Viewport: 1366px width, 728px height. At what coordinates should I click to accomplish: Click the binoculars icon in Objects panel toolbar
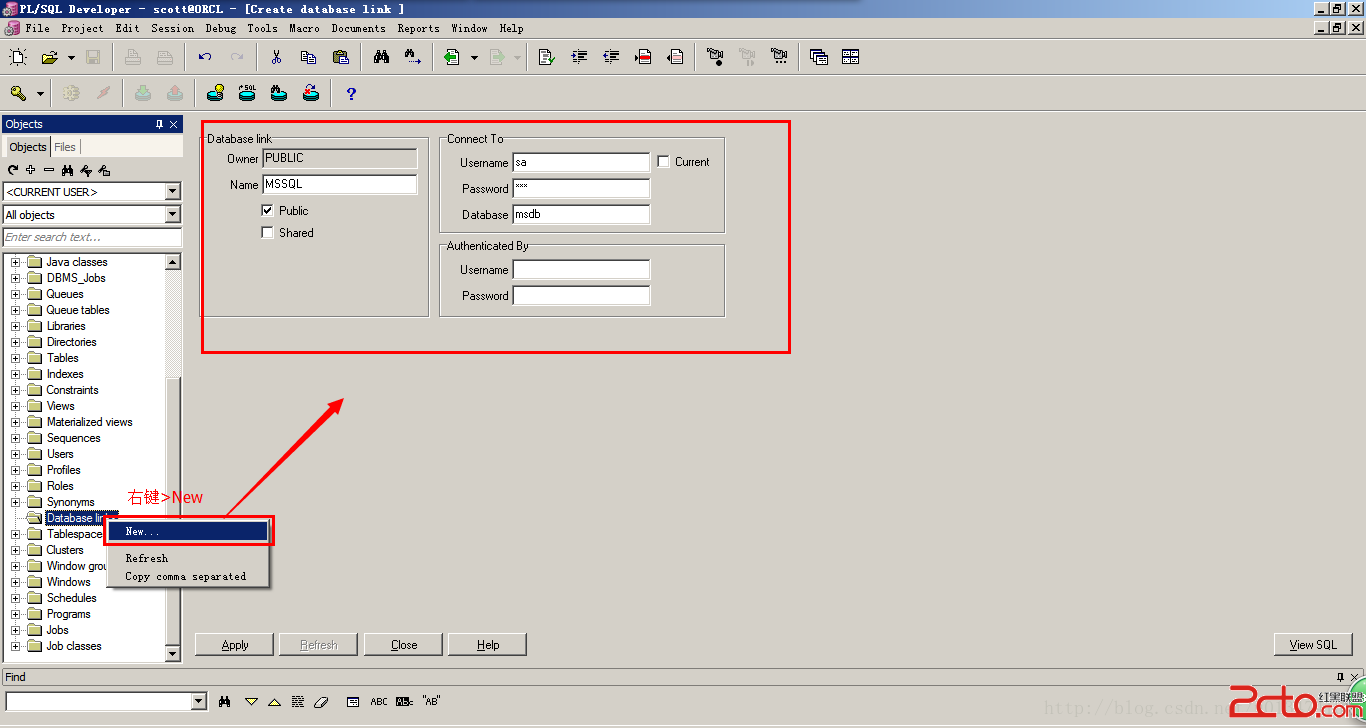(67, 170)
